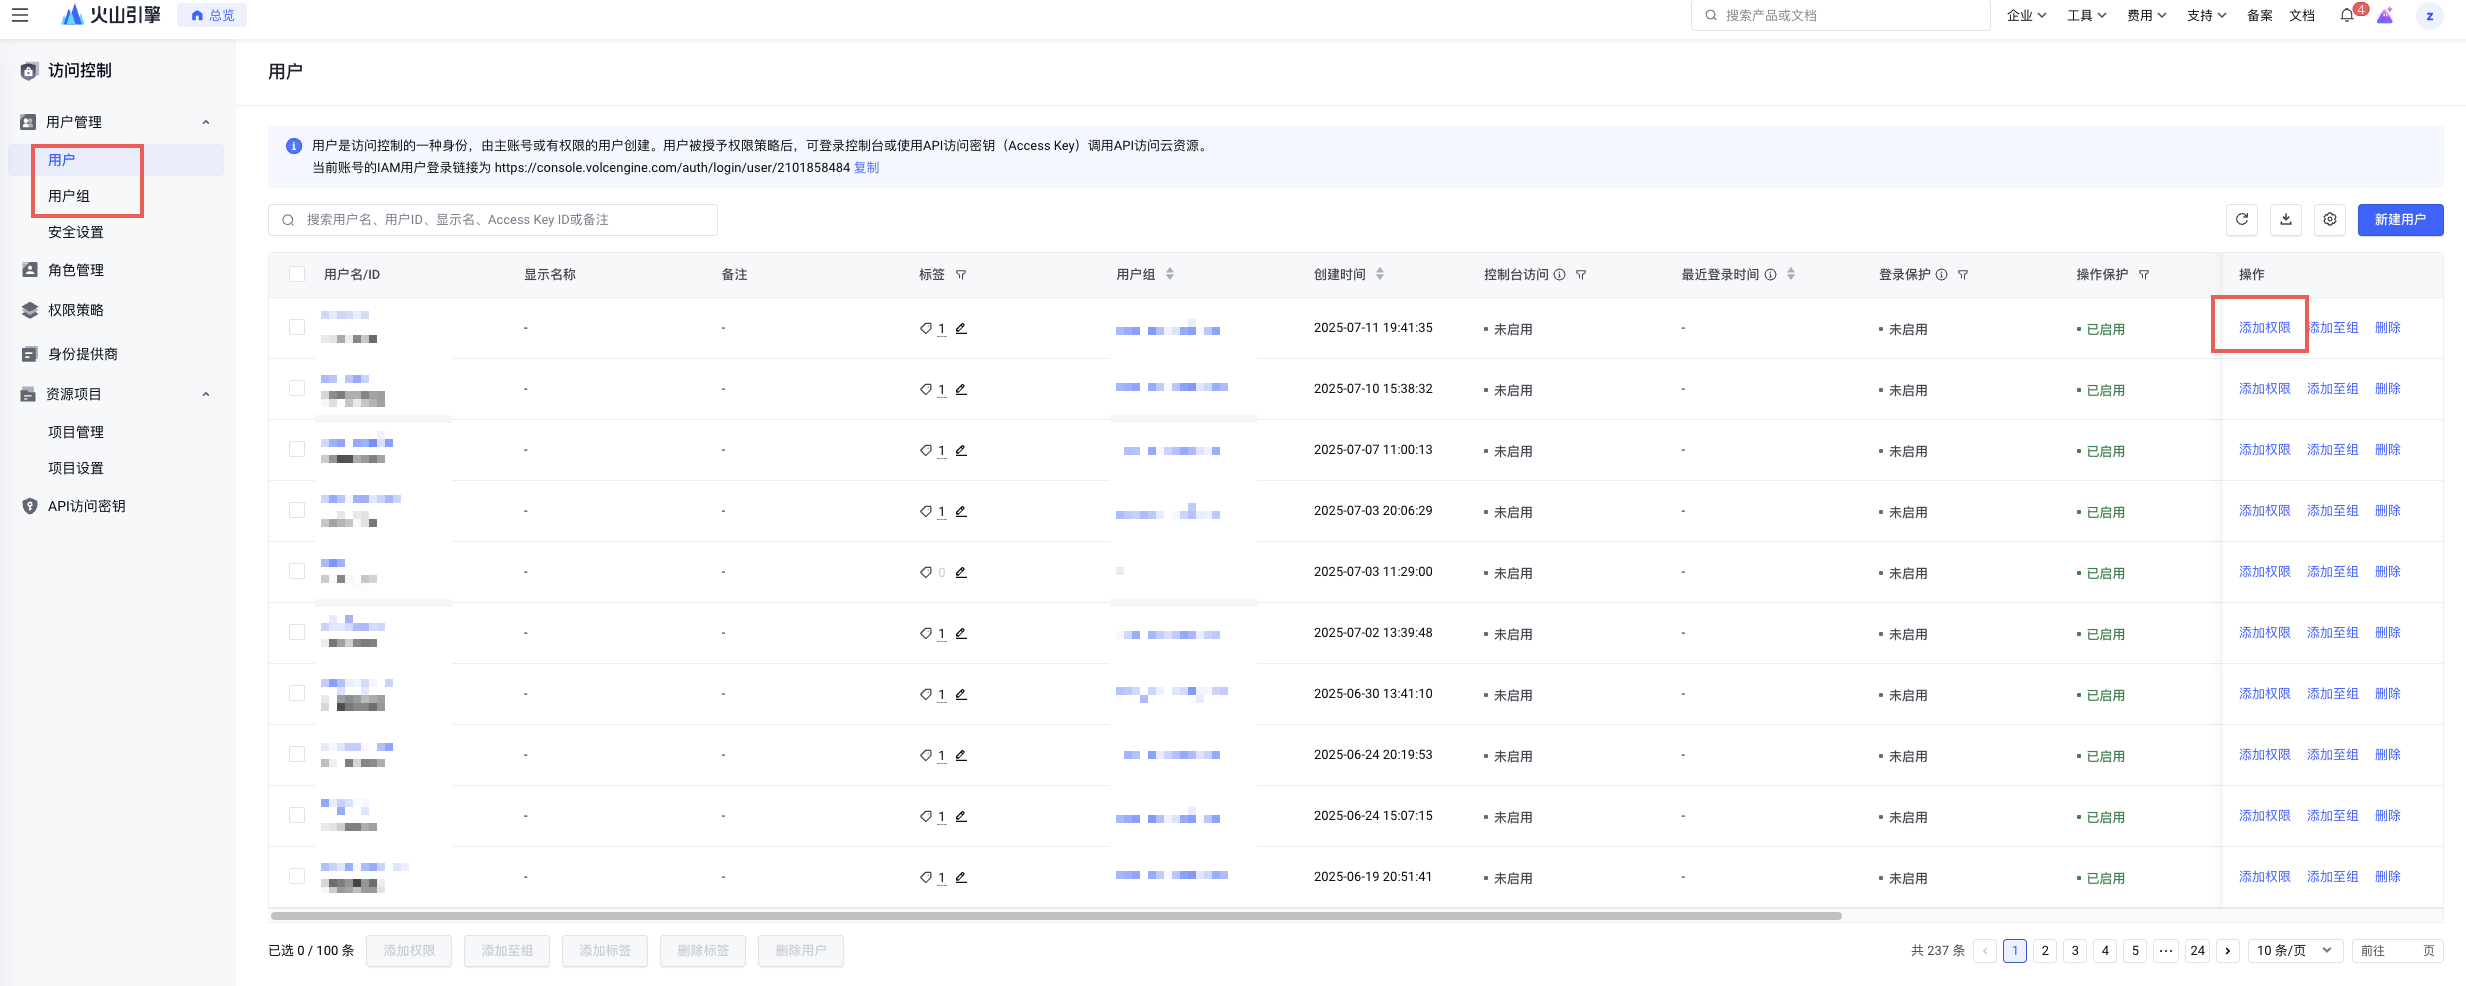The width and height of the screenshot is (2466, 986).
Task: Click the horizontal table scrollbar
Action: click(x=1056, y=915)
